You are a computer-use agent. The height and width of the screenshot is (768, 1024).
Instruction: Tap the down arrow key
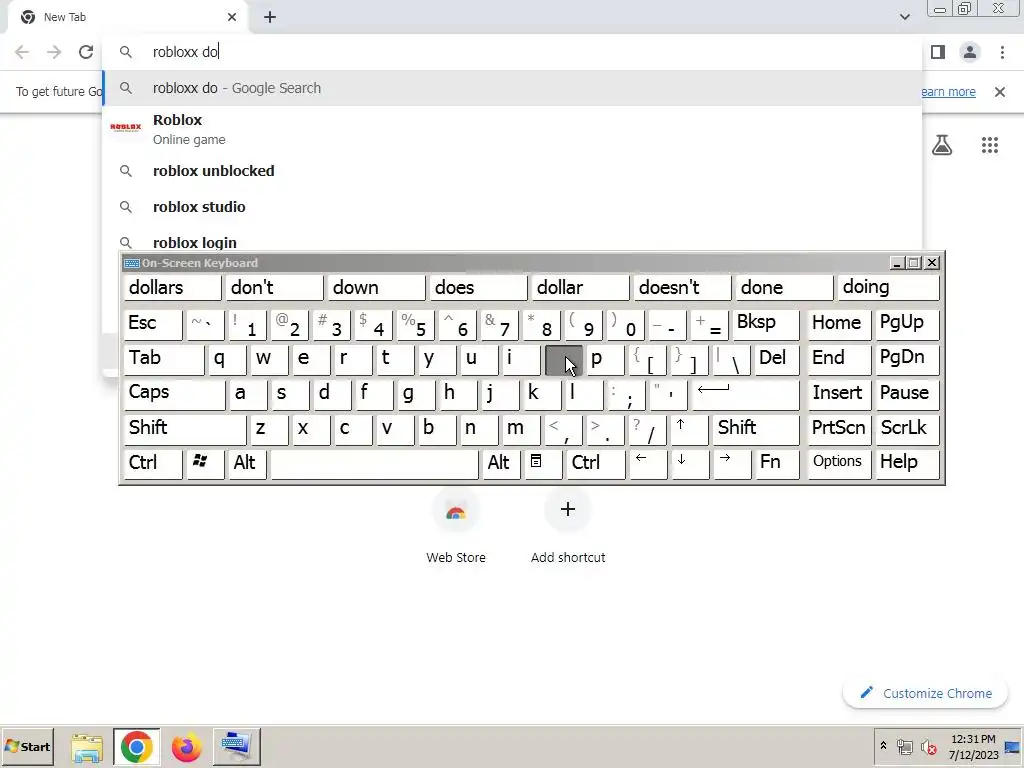[690, 464]
